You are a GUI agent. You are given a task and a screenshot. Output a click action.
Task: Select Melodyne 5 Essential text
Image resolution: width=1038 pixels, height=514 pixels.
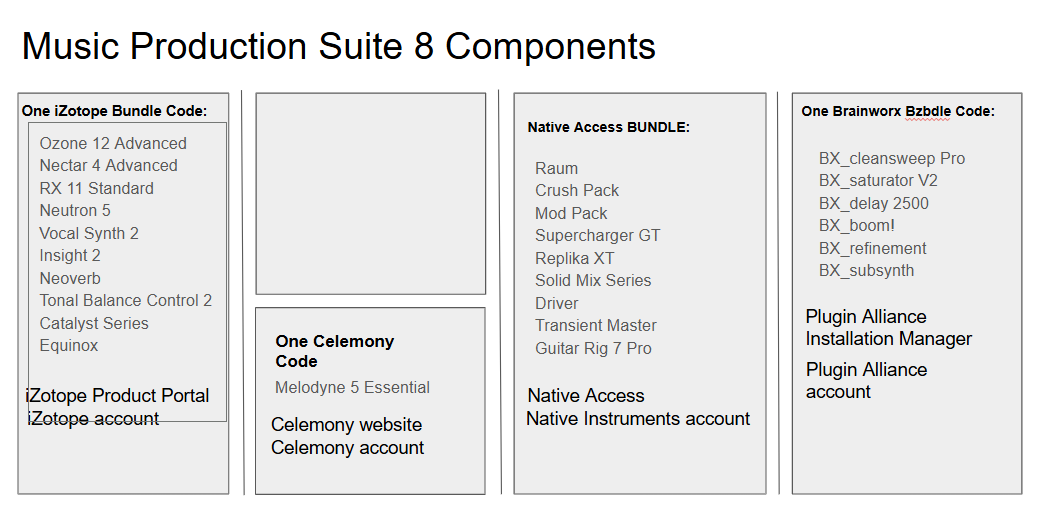tap(352, 387)
